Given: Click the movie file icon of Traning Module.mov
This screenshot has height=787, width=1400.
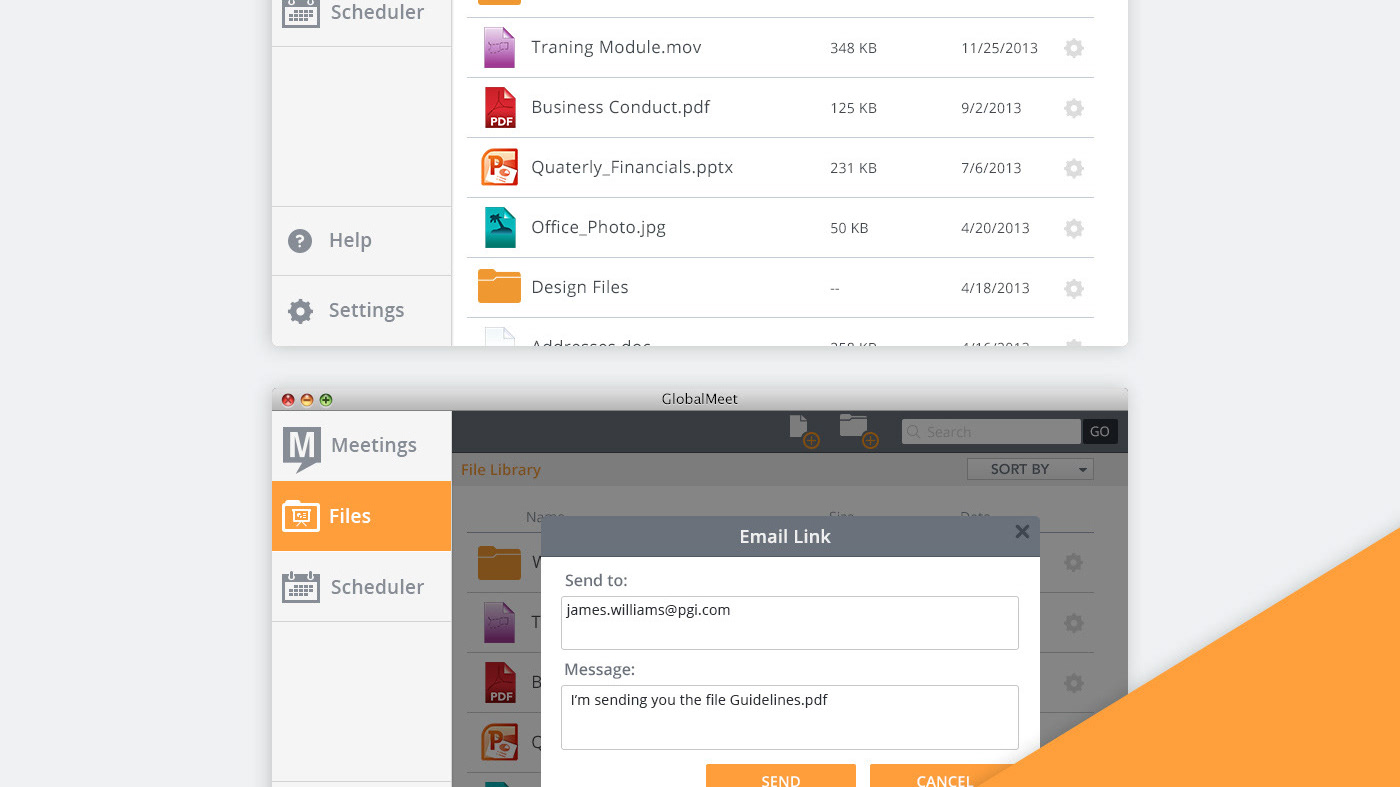Looking at the screenshot, I should pos(499,48).
